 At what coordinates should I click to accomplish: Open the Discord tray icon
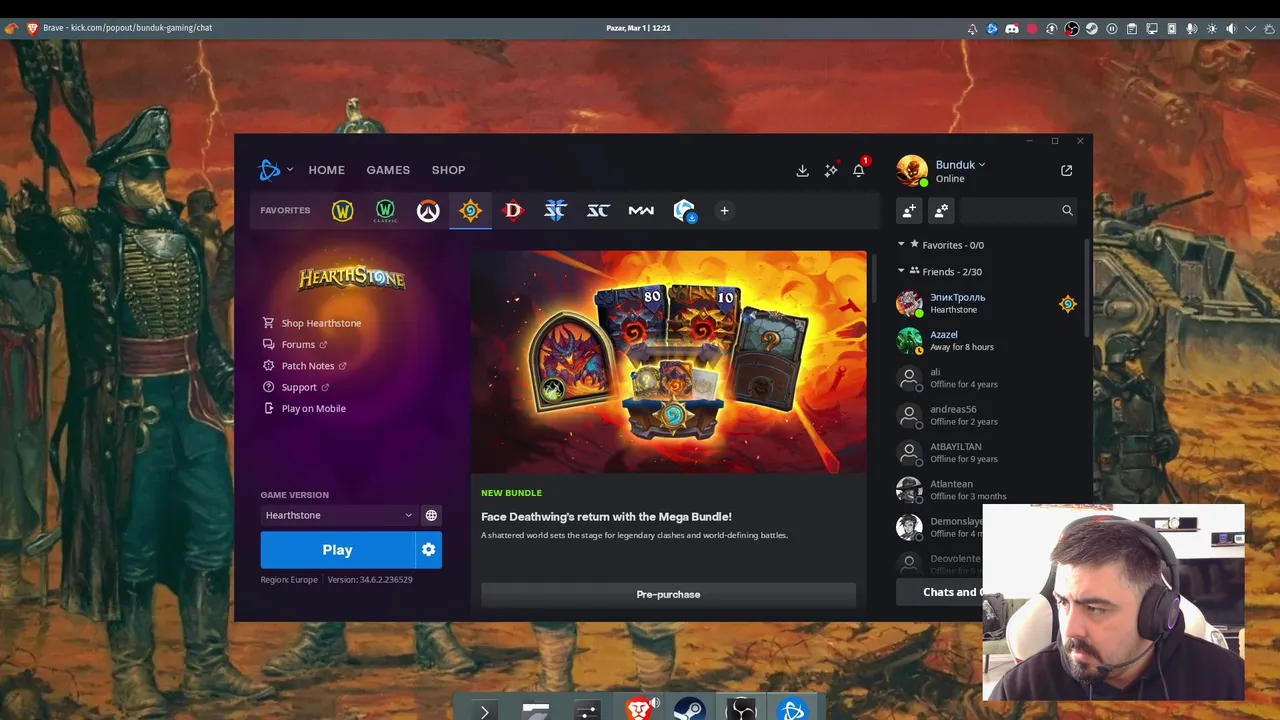[x=1012, y=28]
